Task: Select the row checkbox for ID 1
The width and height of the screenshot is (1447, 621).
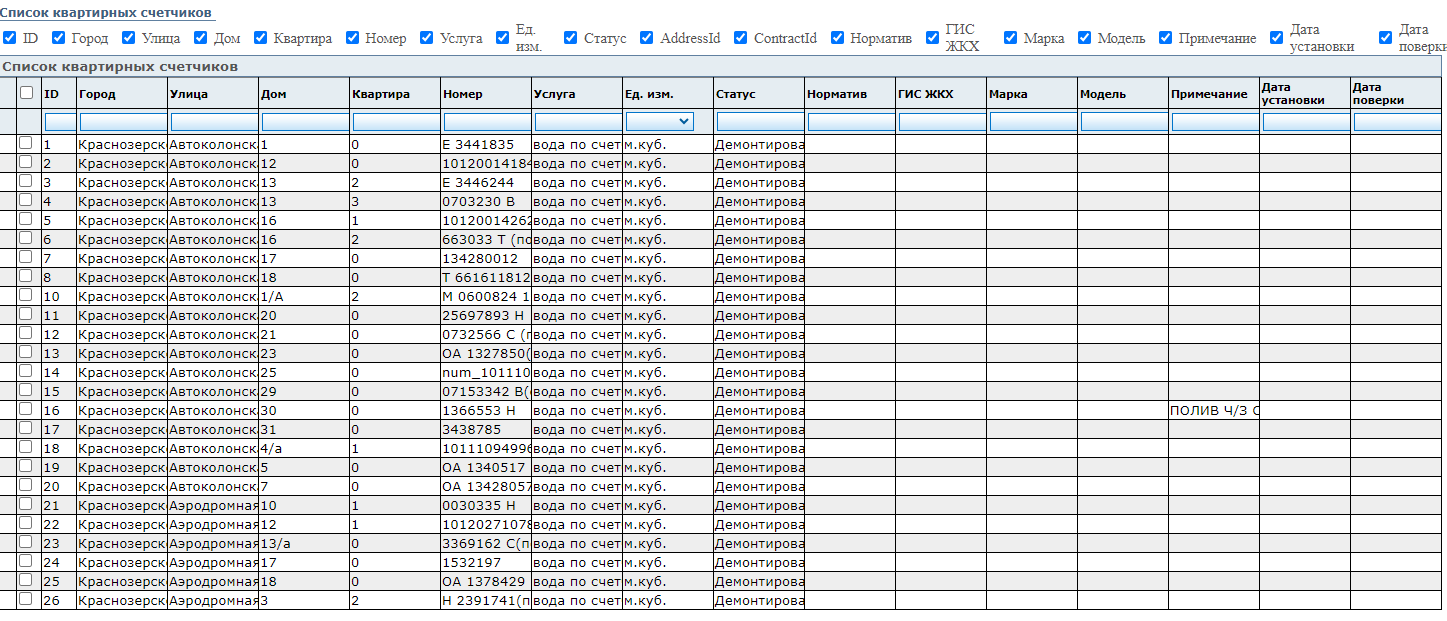Action: pos(26,143)
